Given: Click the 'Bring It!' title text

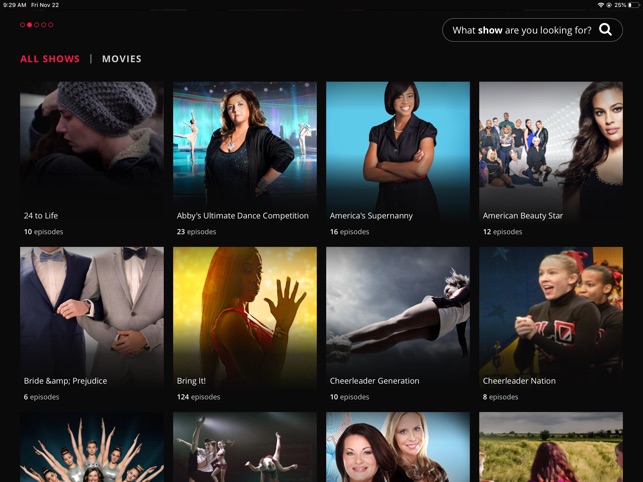Looking at the screenshot, I should point(191,381).
